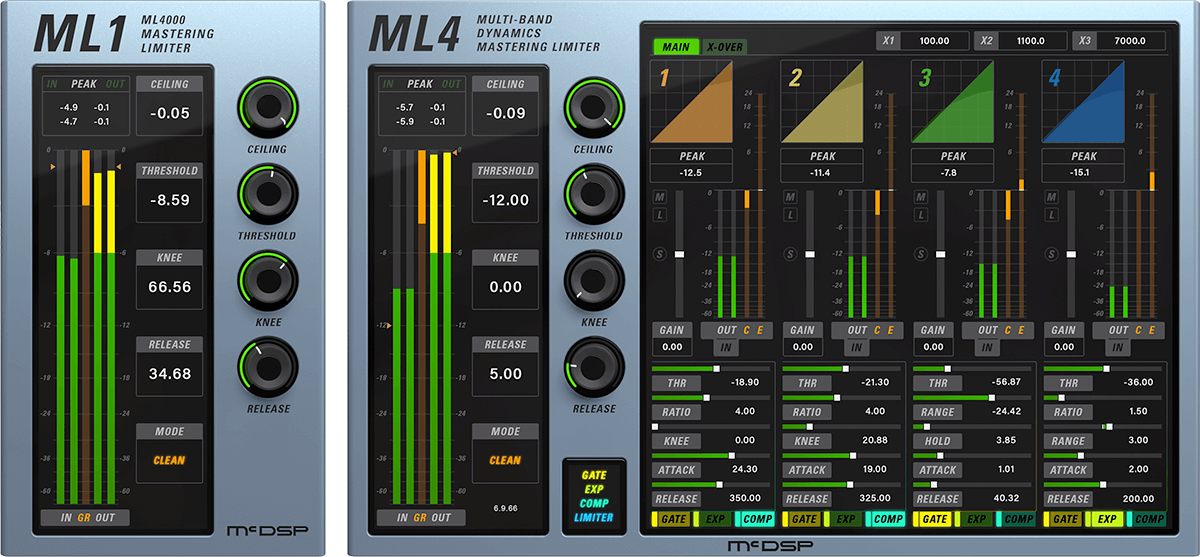Toggle band 1 OUT meter button
The width and height of the screenshot is (1200, 557).
(726, 330)
